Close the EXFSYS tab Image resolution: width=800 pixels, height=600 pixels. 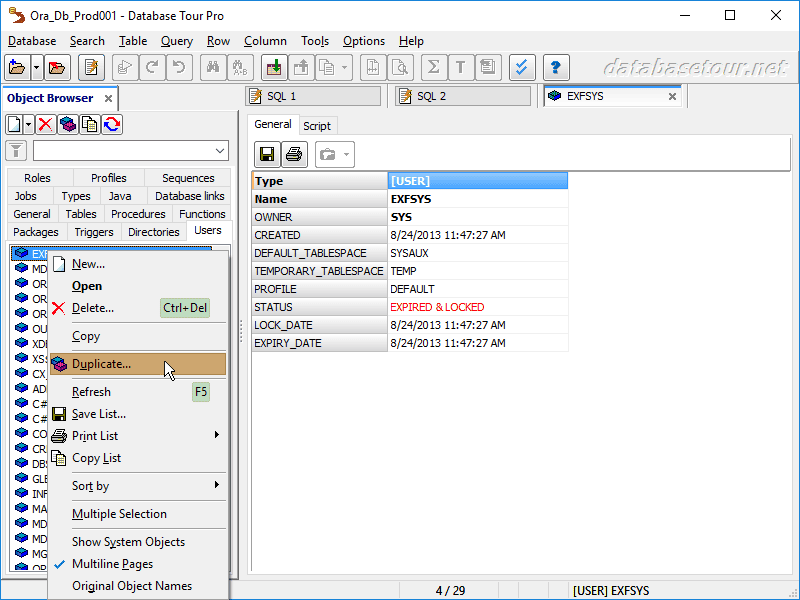point(672,97)
